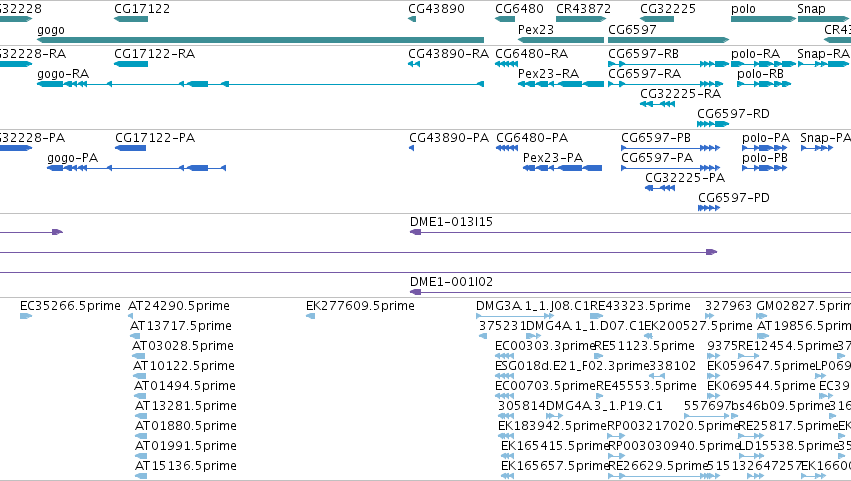This screenshot has width=851, height=481.
Task: Select EST RE51123.5prime label
Action: (x=644, y=346)
